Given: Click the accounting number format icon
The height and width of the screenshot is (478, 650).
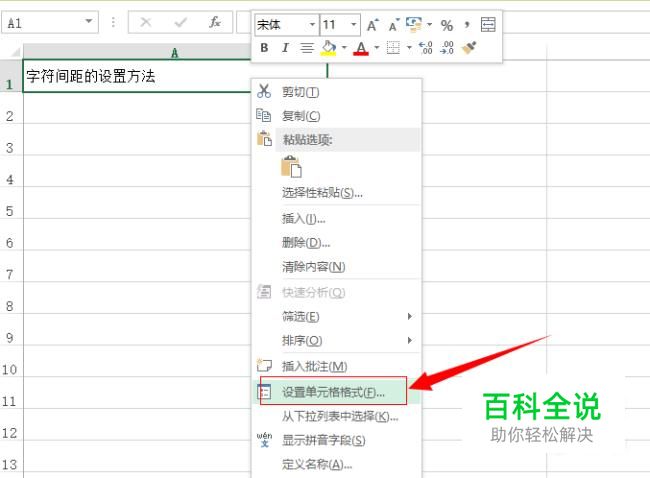Looking at the screenshot, I should click(414, 25).
